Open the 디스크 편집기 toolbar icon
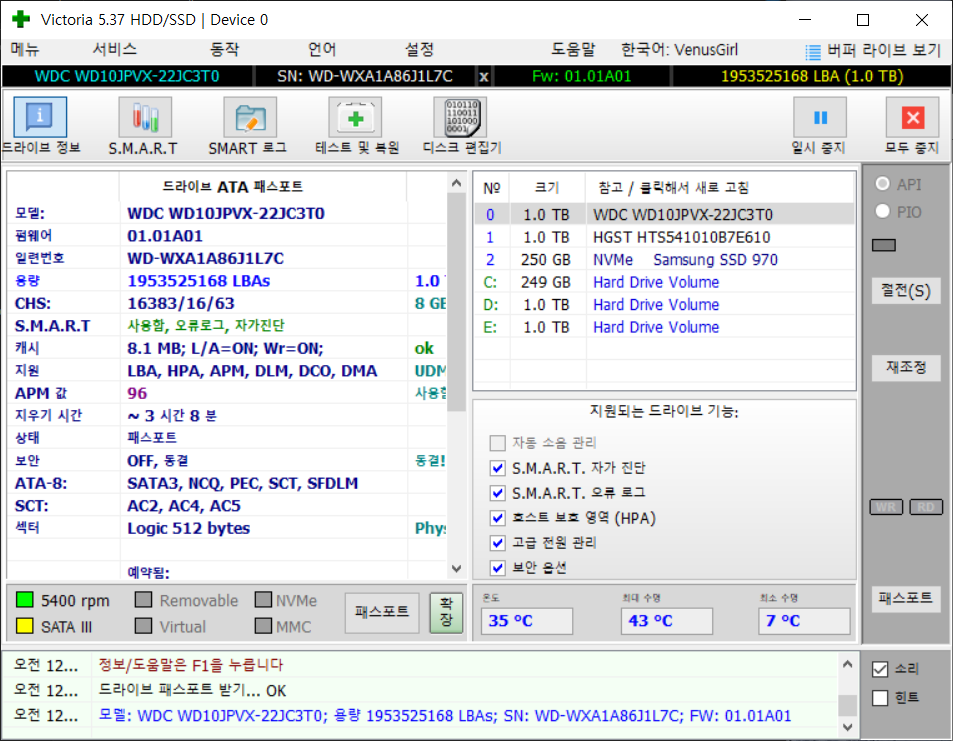 click(x=461, y=117)
